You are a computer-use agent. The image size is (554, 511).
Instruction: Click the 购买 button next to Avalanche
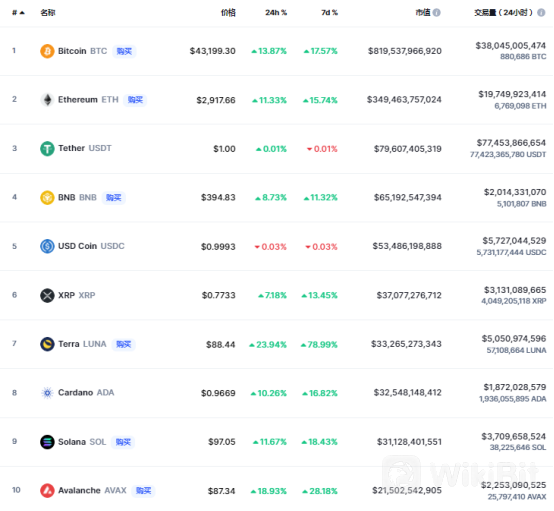tap(143, 491)
